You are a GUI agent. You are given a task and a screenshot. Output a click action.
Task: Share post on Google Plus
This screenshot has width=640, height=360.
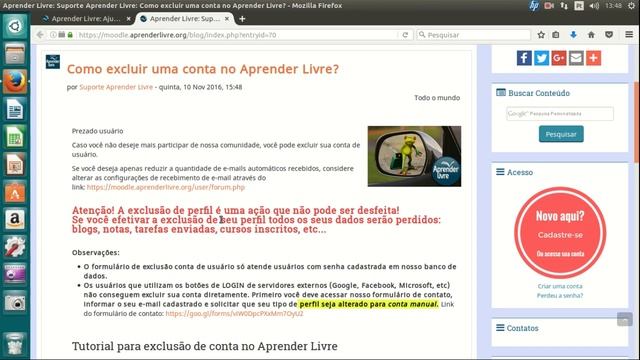pos(559,58)
